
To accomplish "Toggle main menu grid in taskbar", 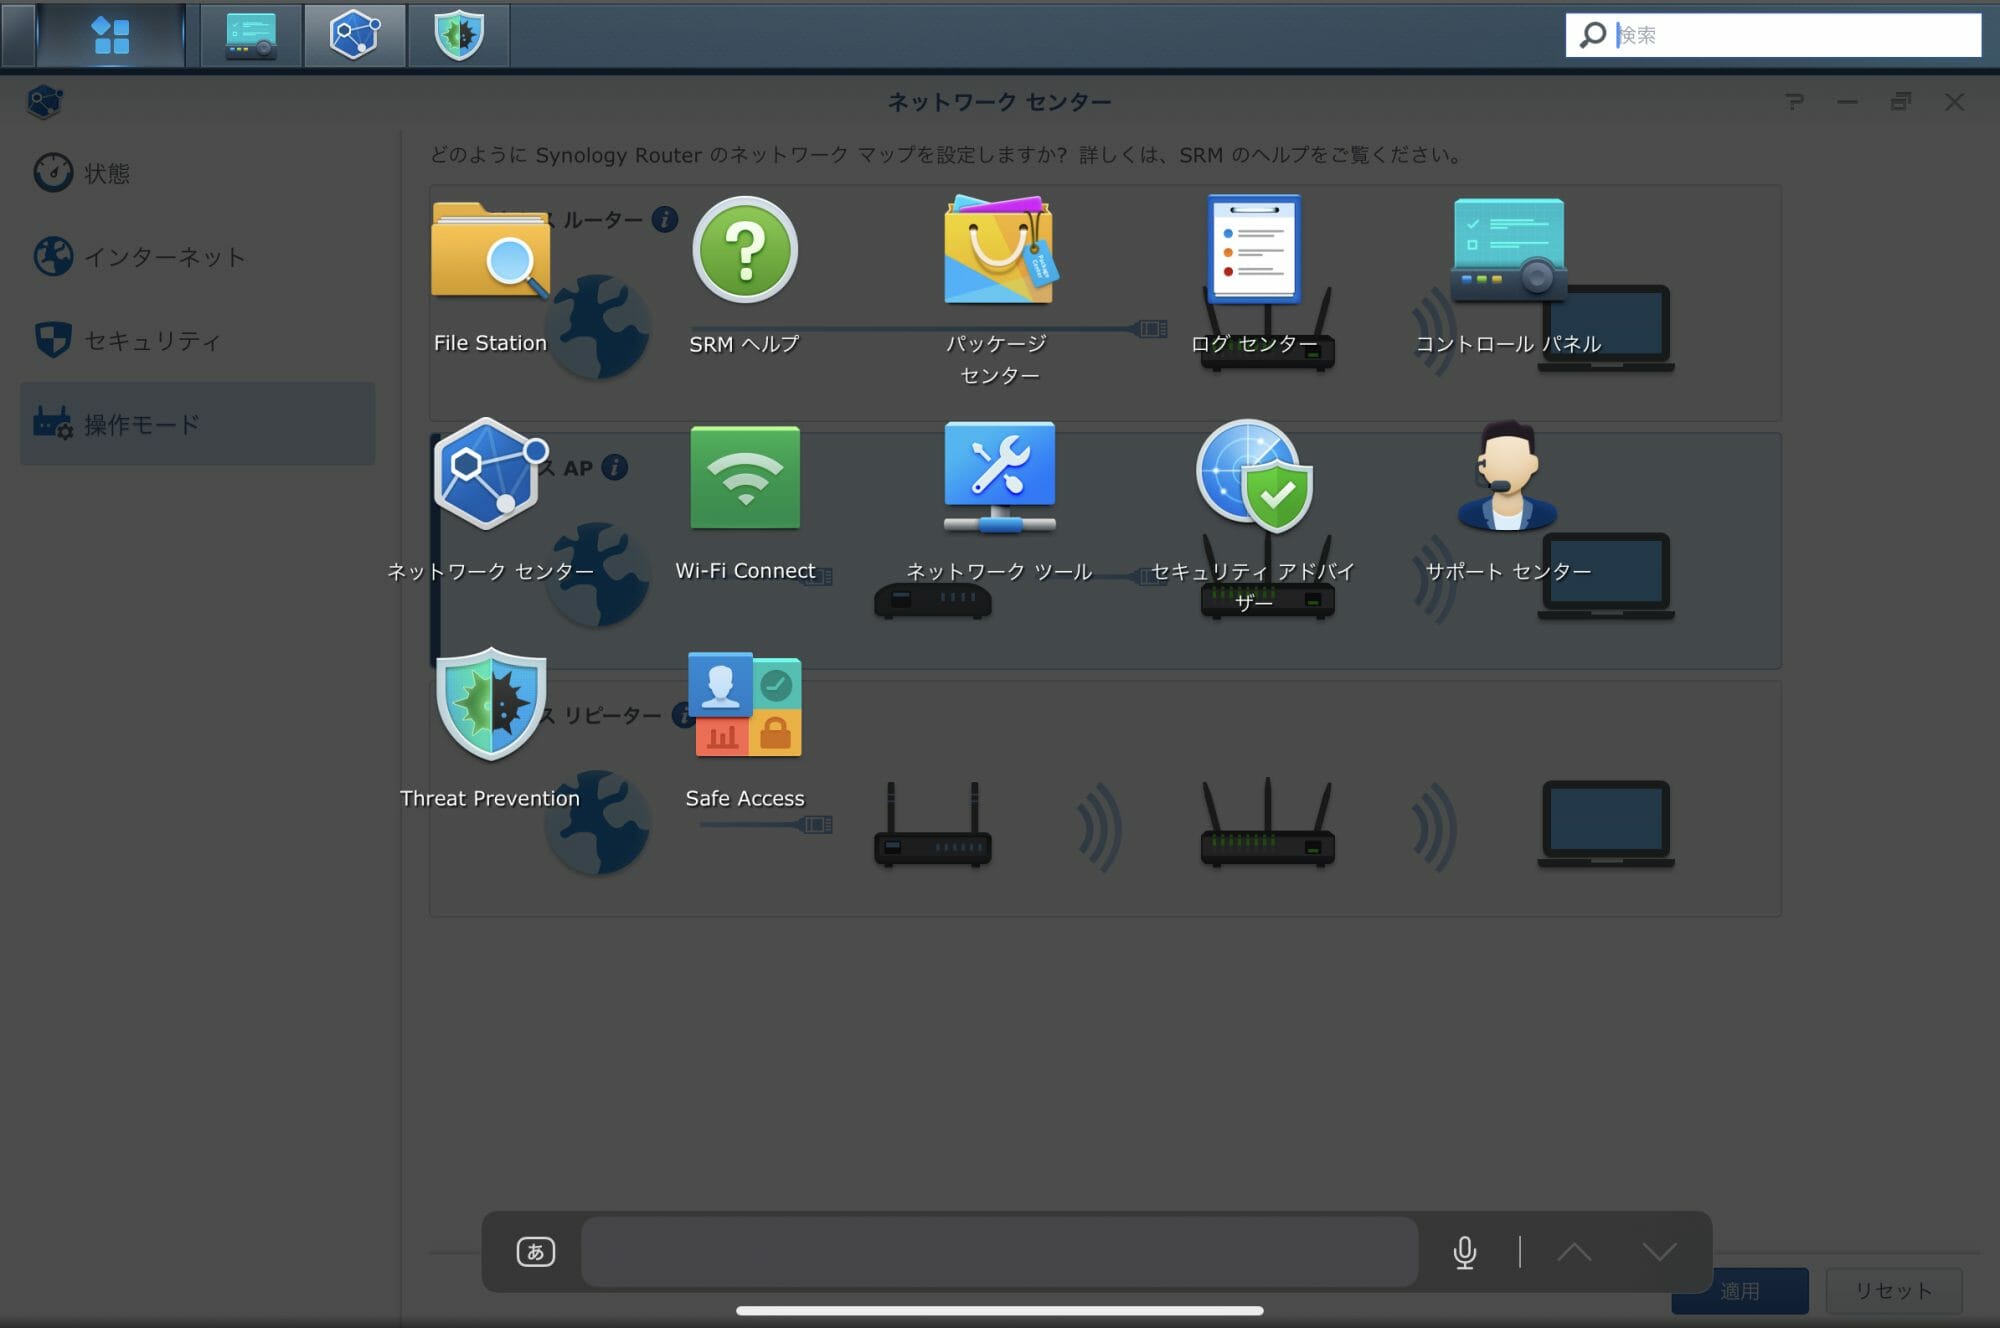I will pos(110,35).
